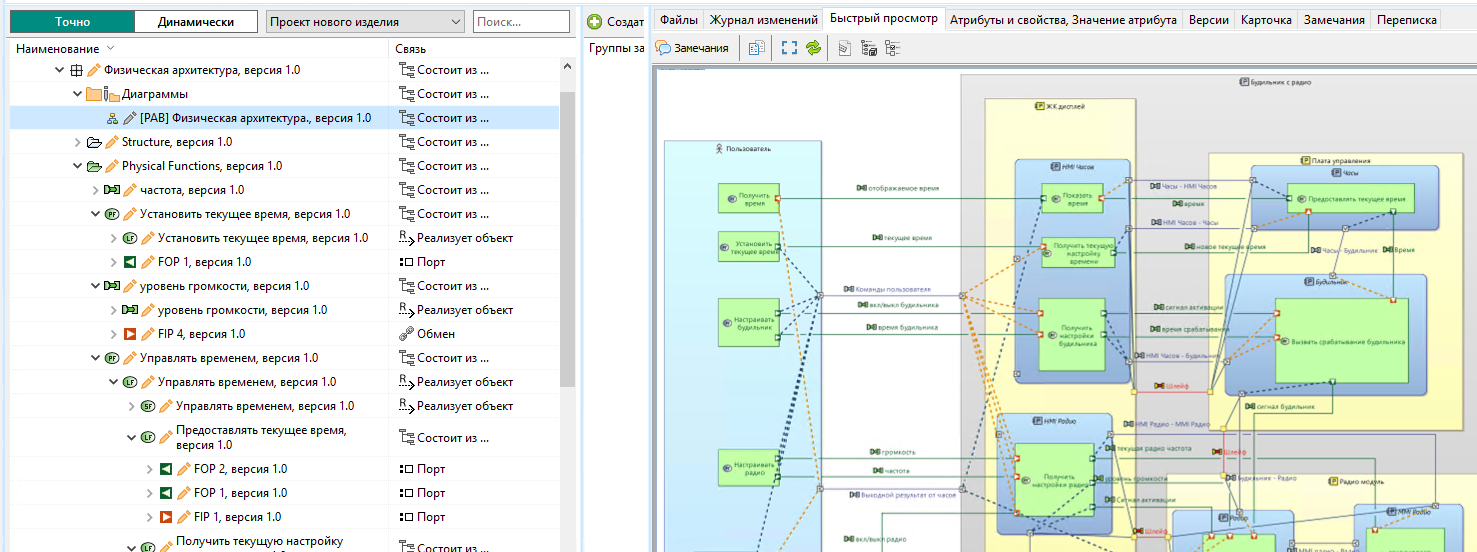This screenshot has width=1477, height=552.
Task: Click the fit-to-screen frame icon in preview toolbar
Action: coord(789,48)
